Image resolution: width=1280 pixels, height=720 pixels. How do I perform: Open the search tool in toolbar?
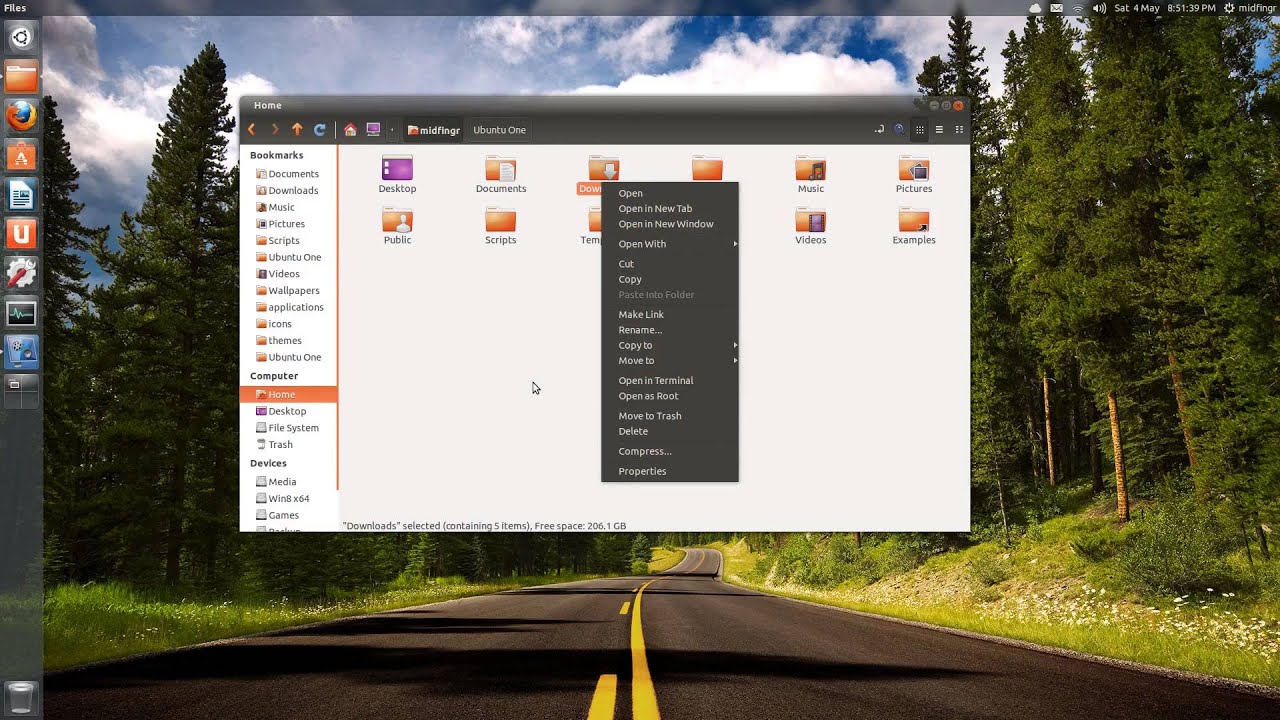click(x=899, y=130)
